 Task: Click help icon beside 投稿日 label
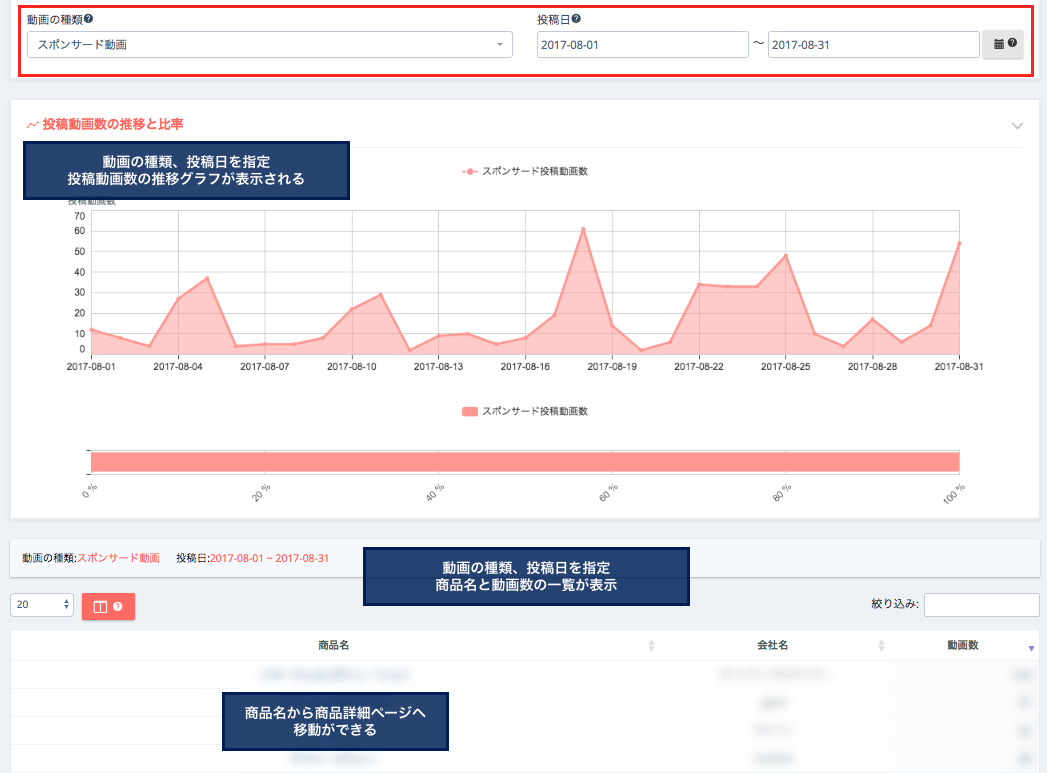coord(576,19)
